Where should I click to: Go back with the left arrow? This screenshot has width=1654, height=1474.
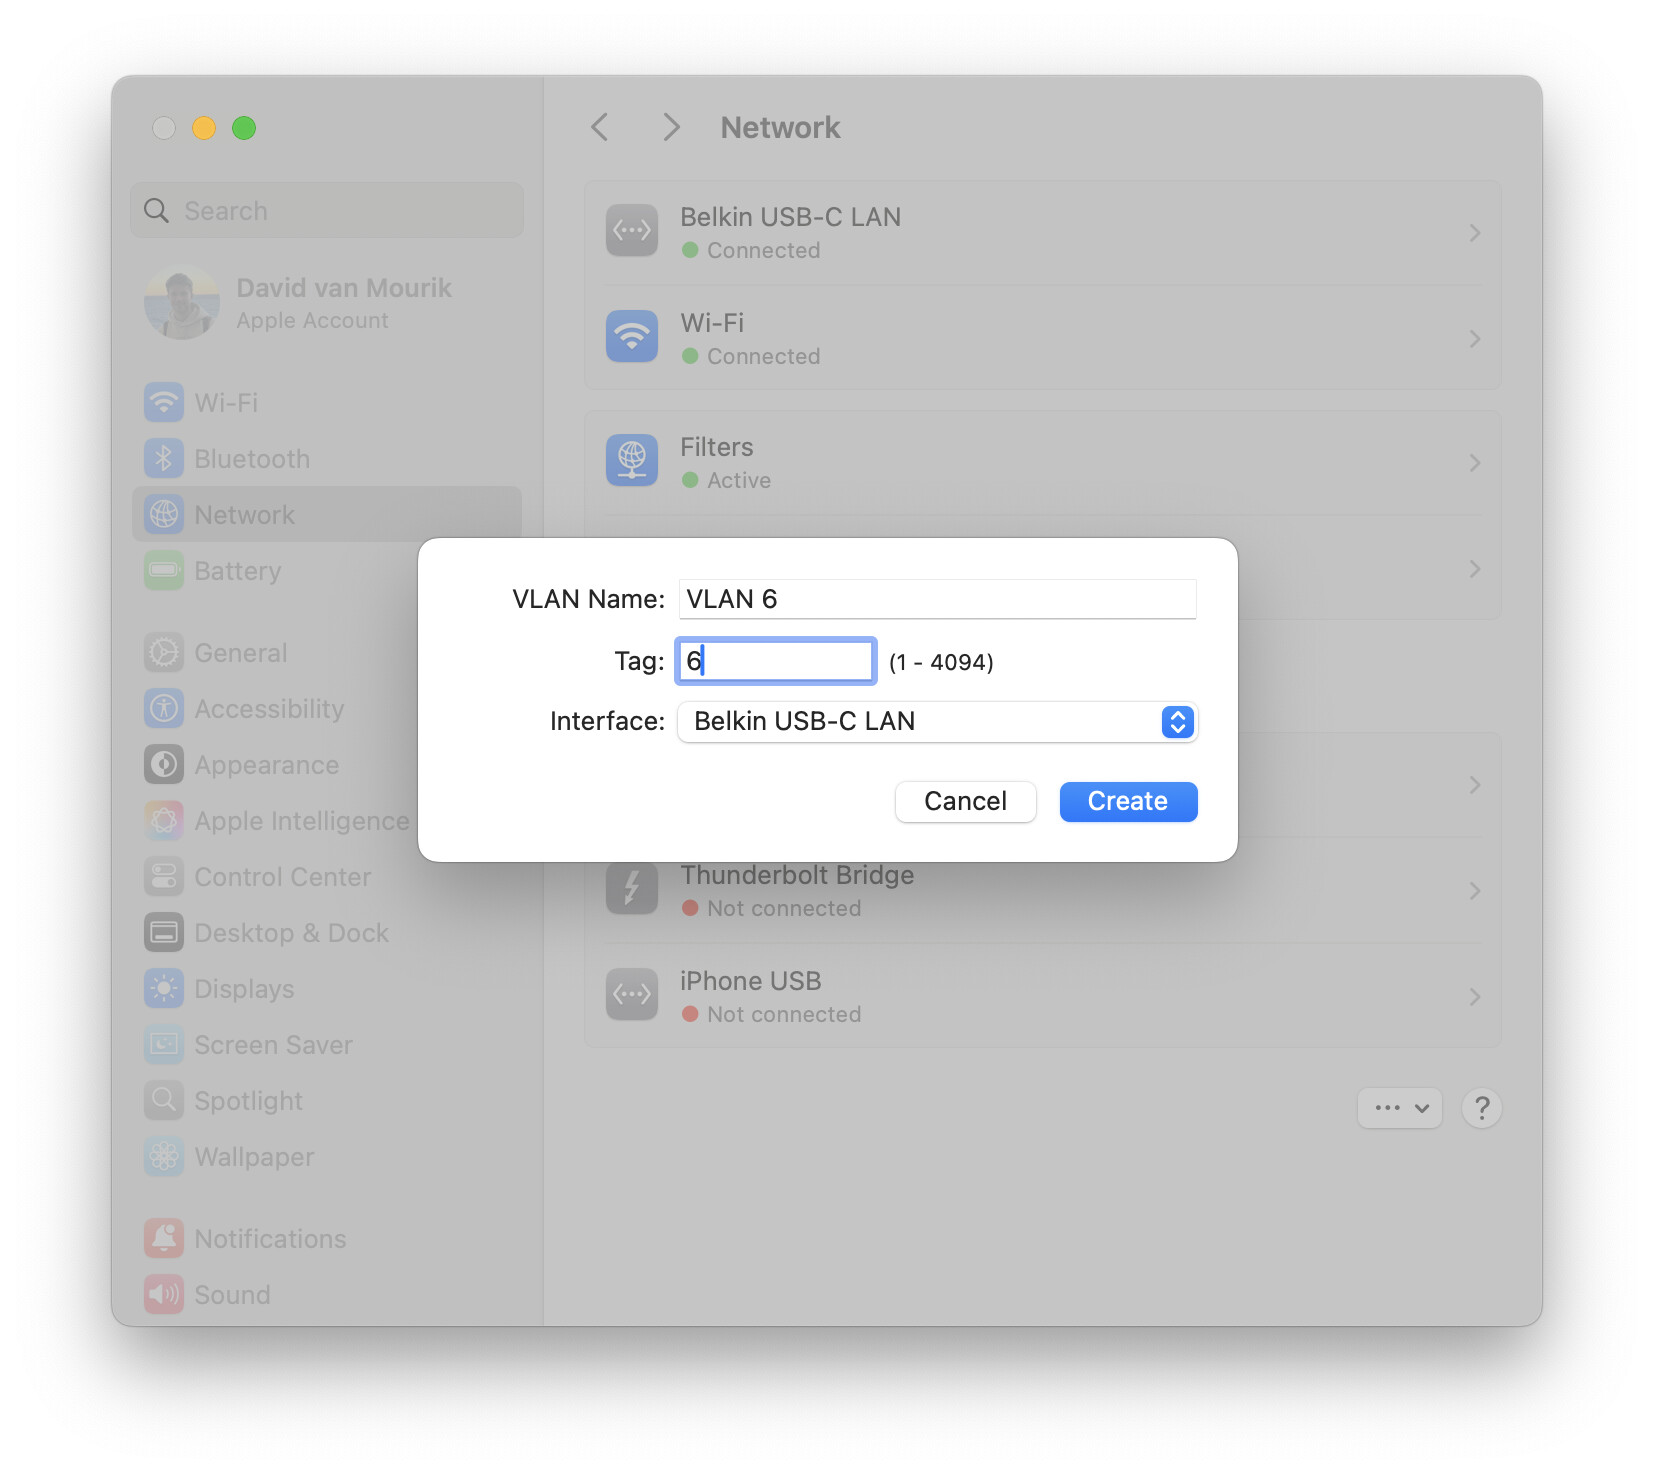click(x=600, y=128)
